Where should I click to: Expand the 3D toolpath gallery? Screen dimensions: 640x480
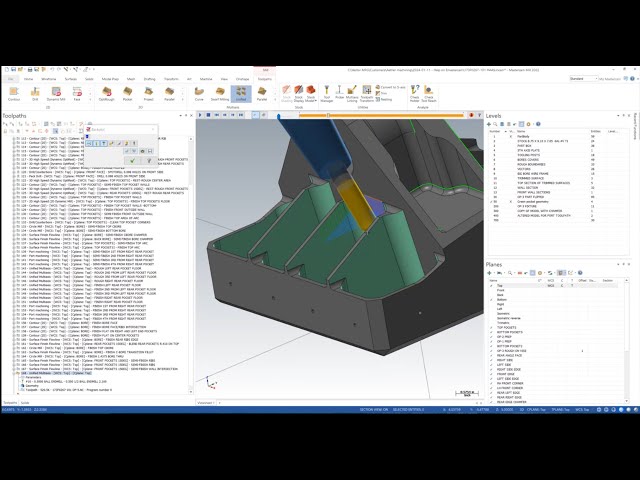(182, 99)
